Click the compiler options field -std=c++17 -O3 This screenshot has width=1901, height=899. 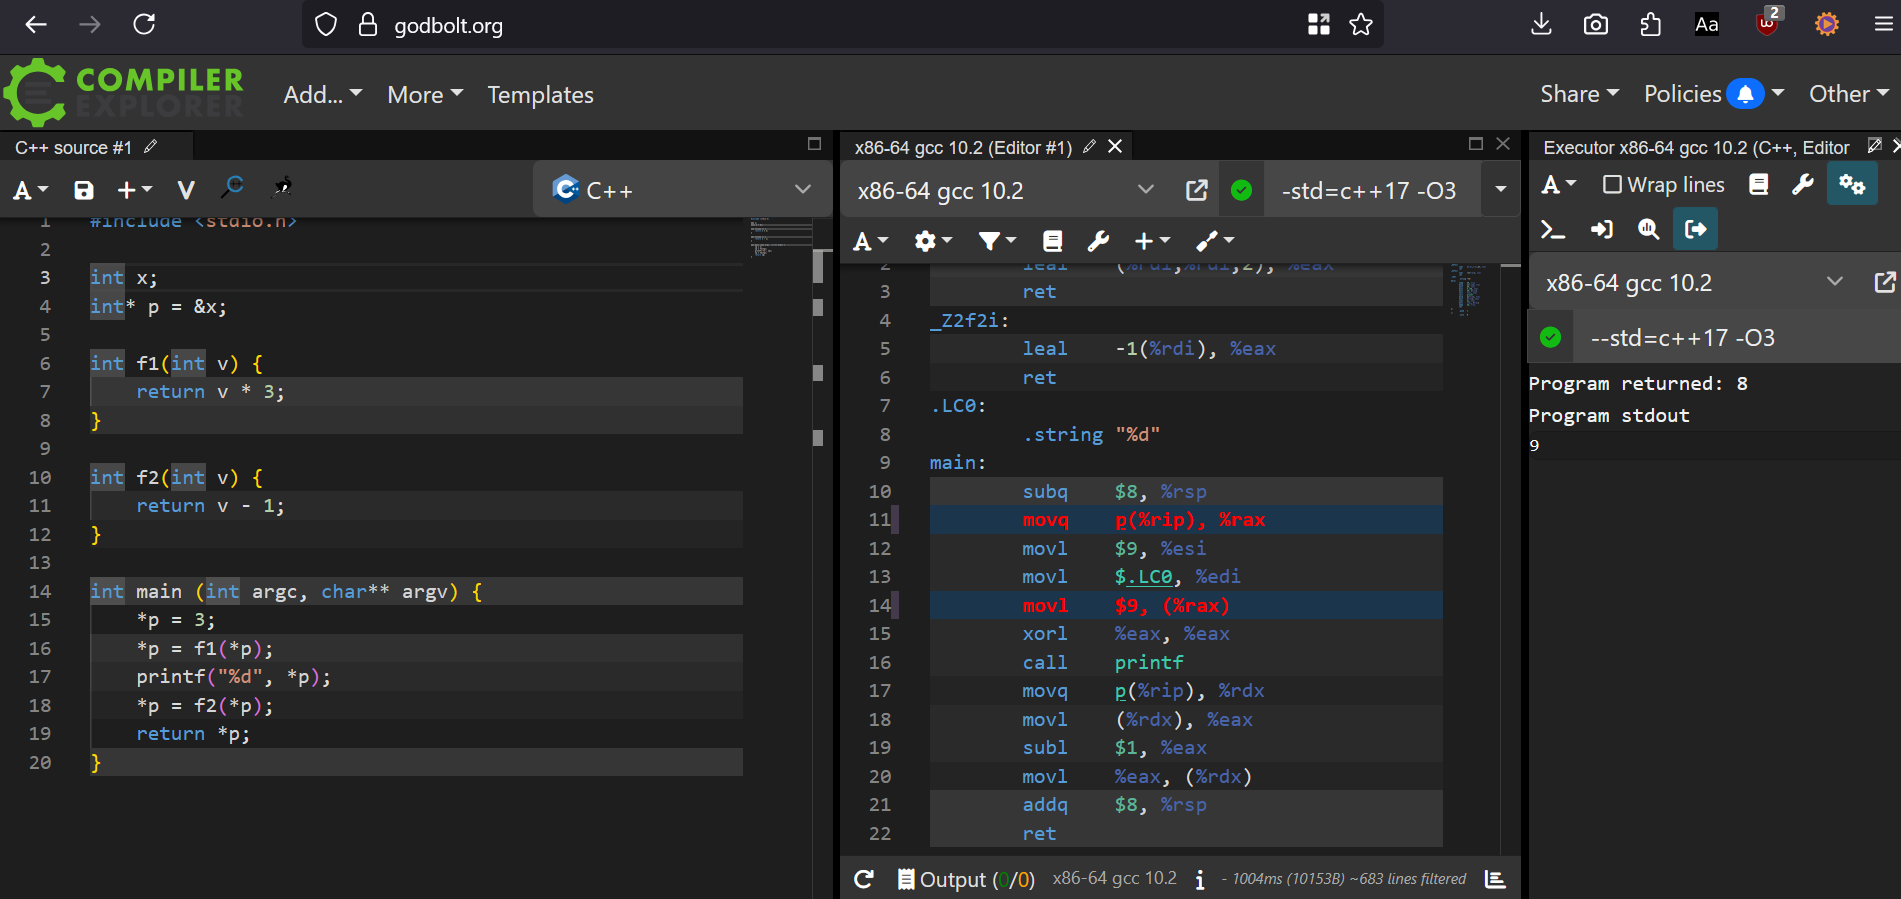1368,190
